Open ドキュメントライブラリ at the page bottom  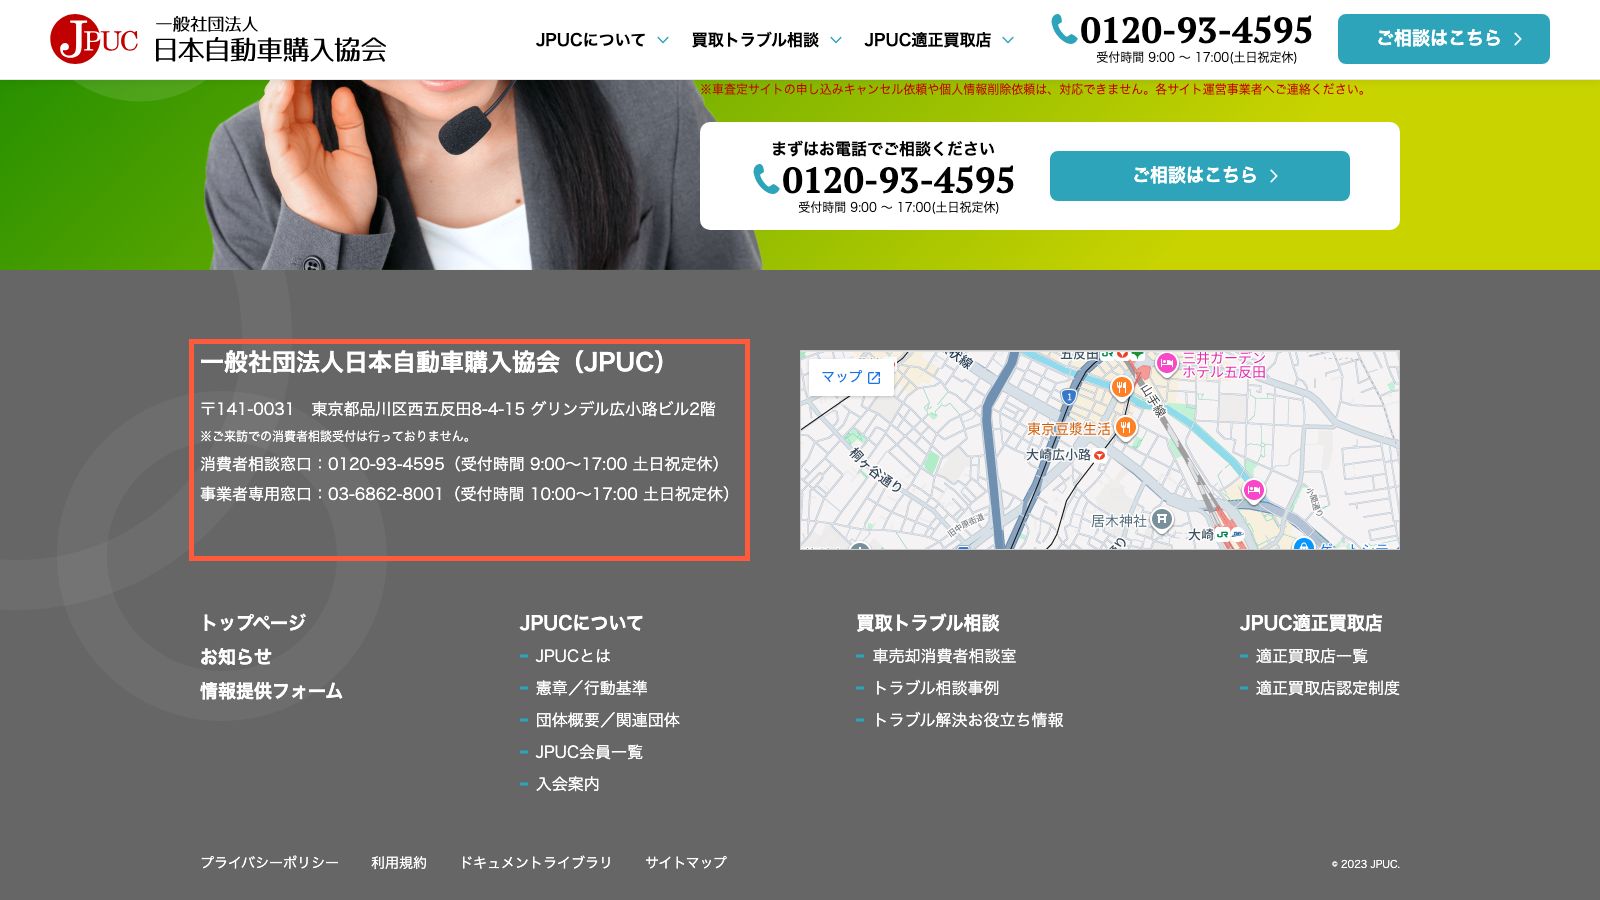(x=535, y=862)
